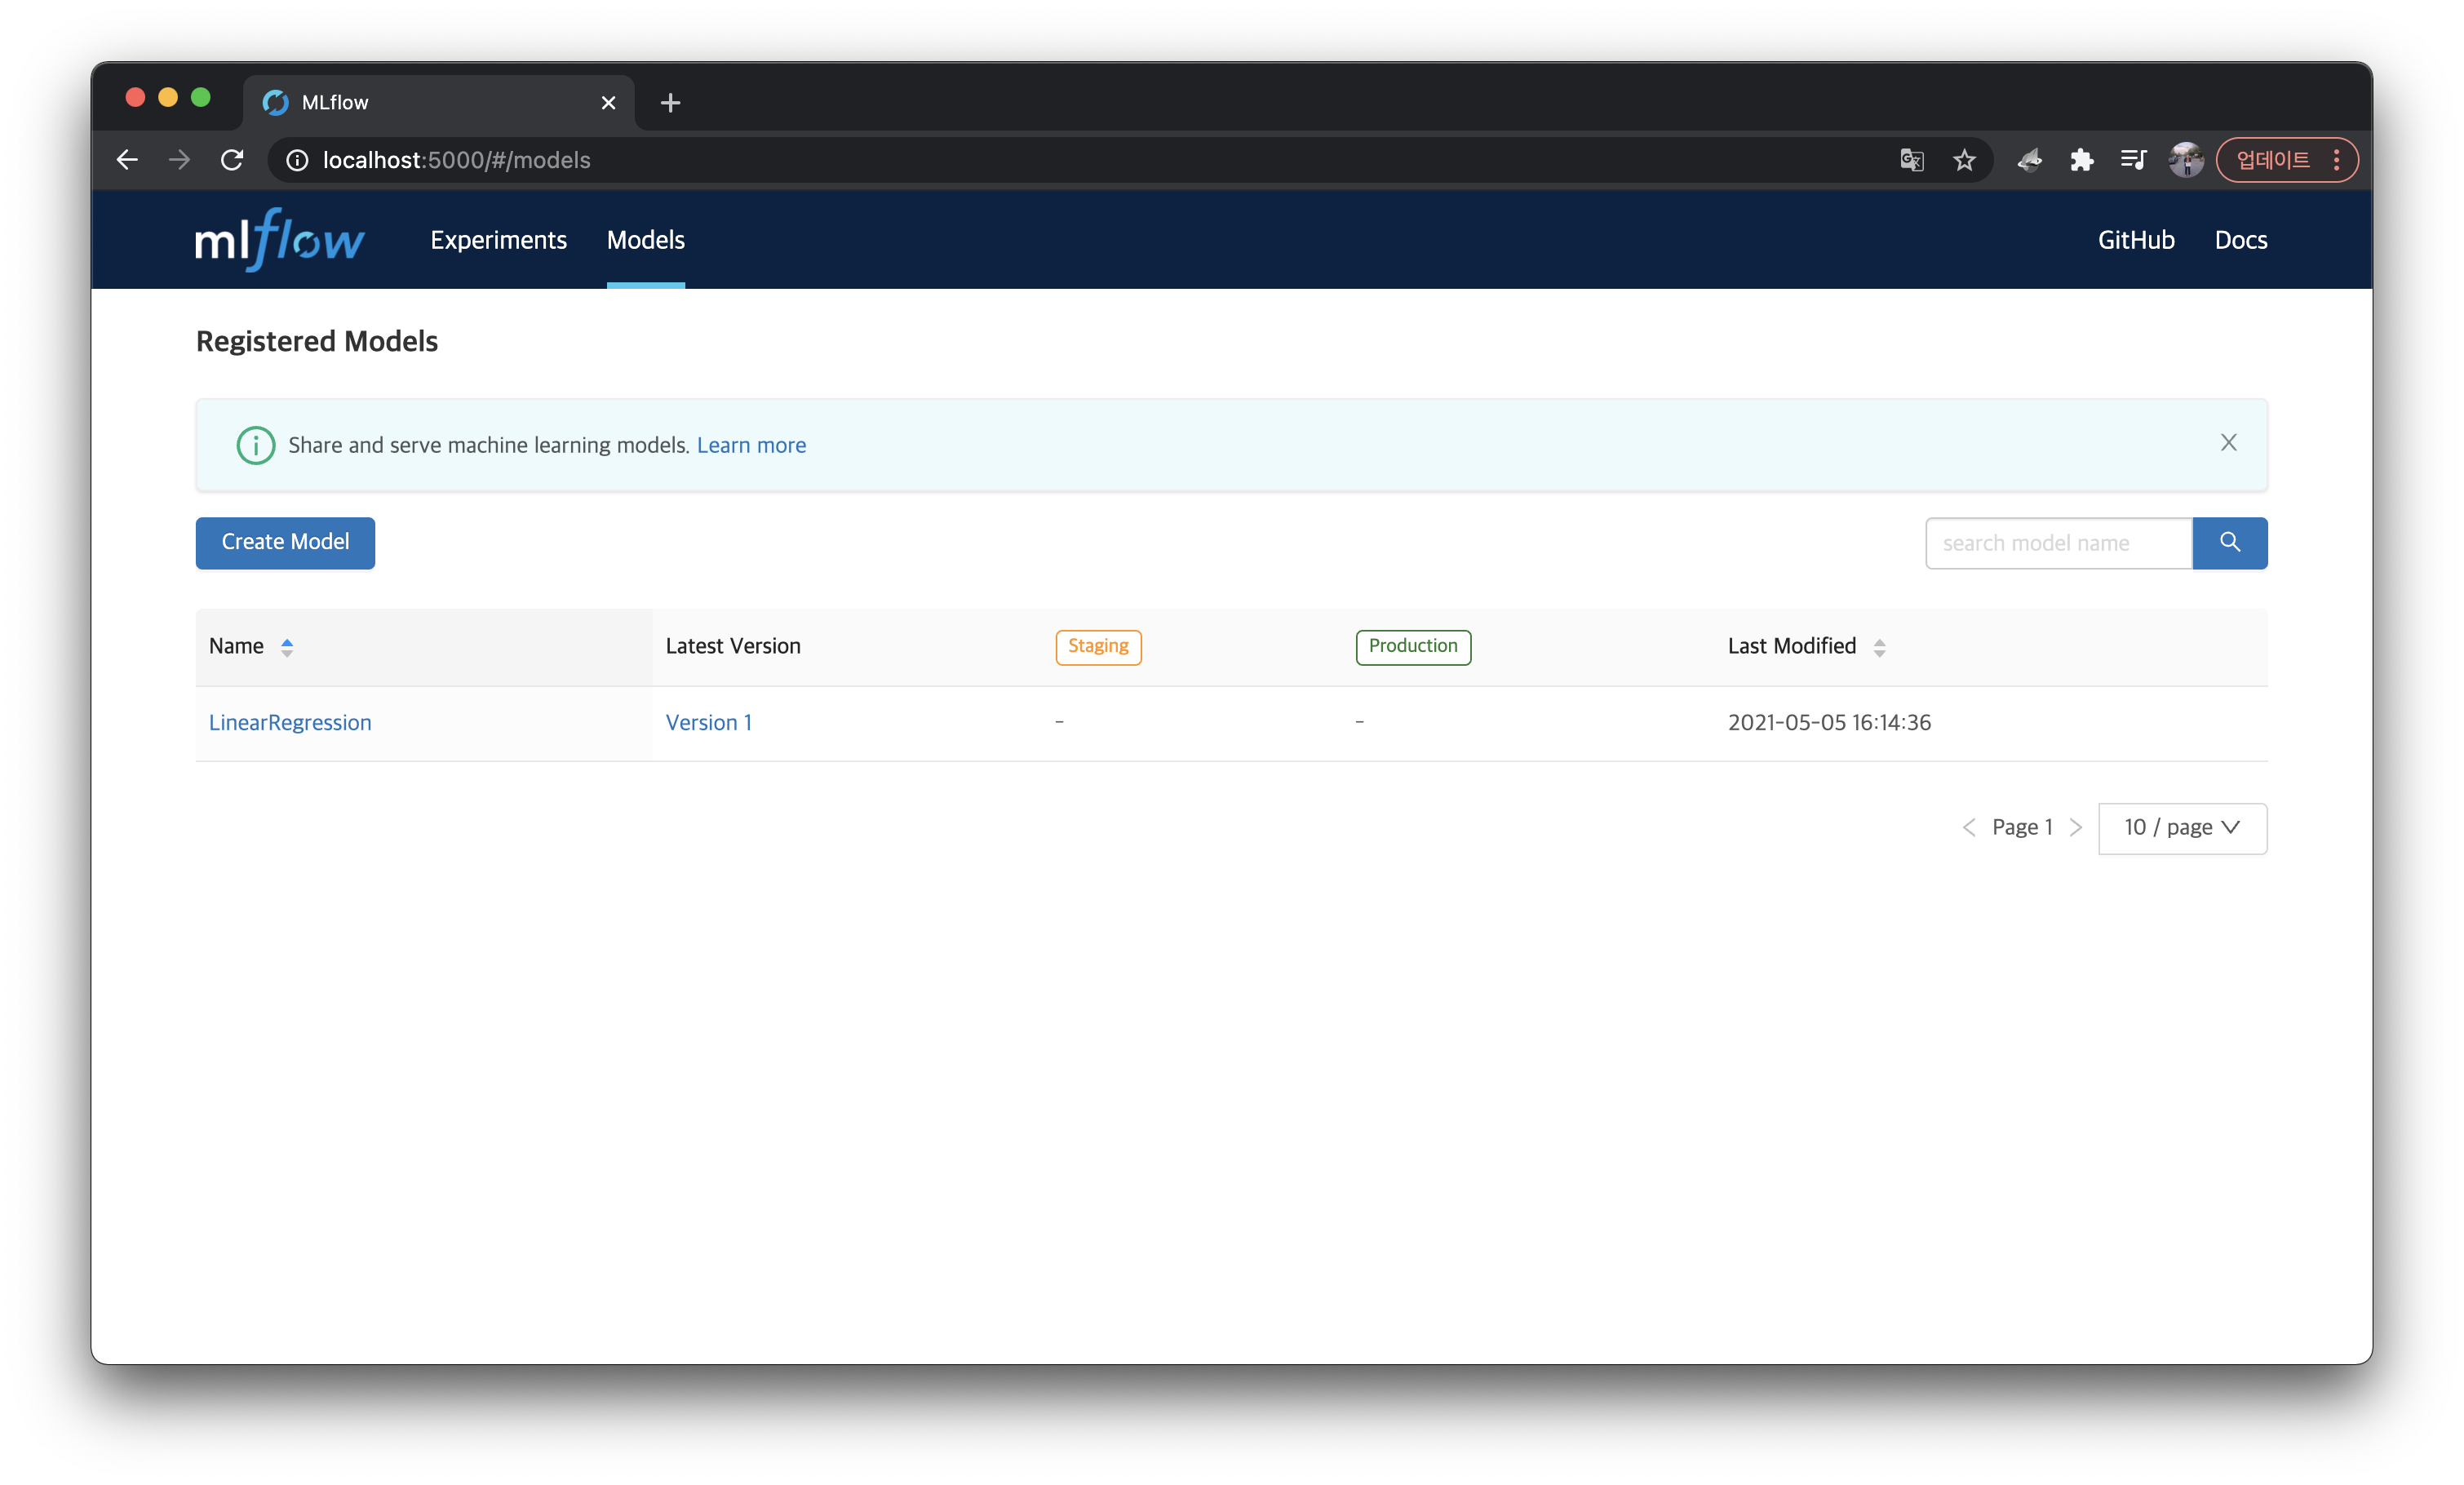Open Chrome three-dot update menu

2336,160
